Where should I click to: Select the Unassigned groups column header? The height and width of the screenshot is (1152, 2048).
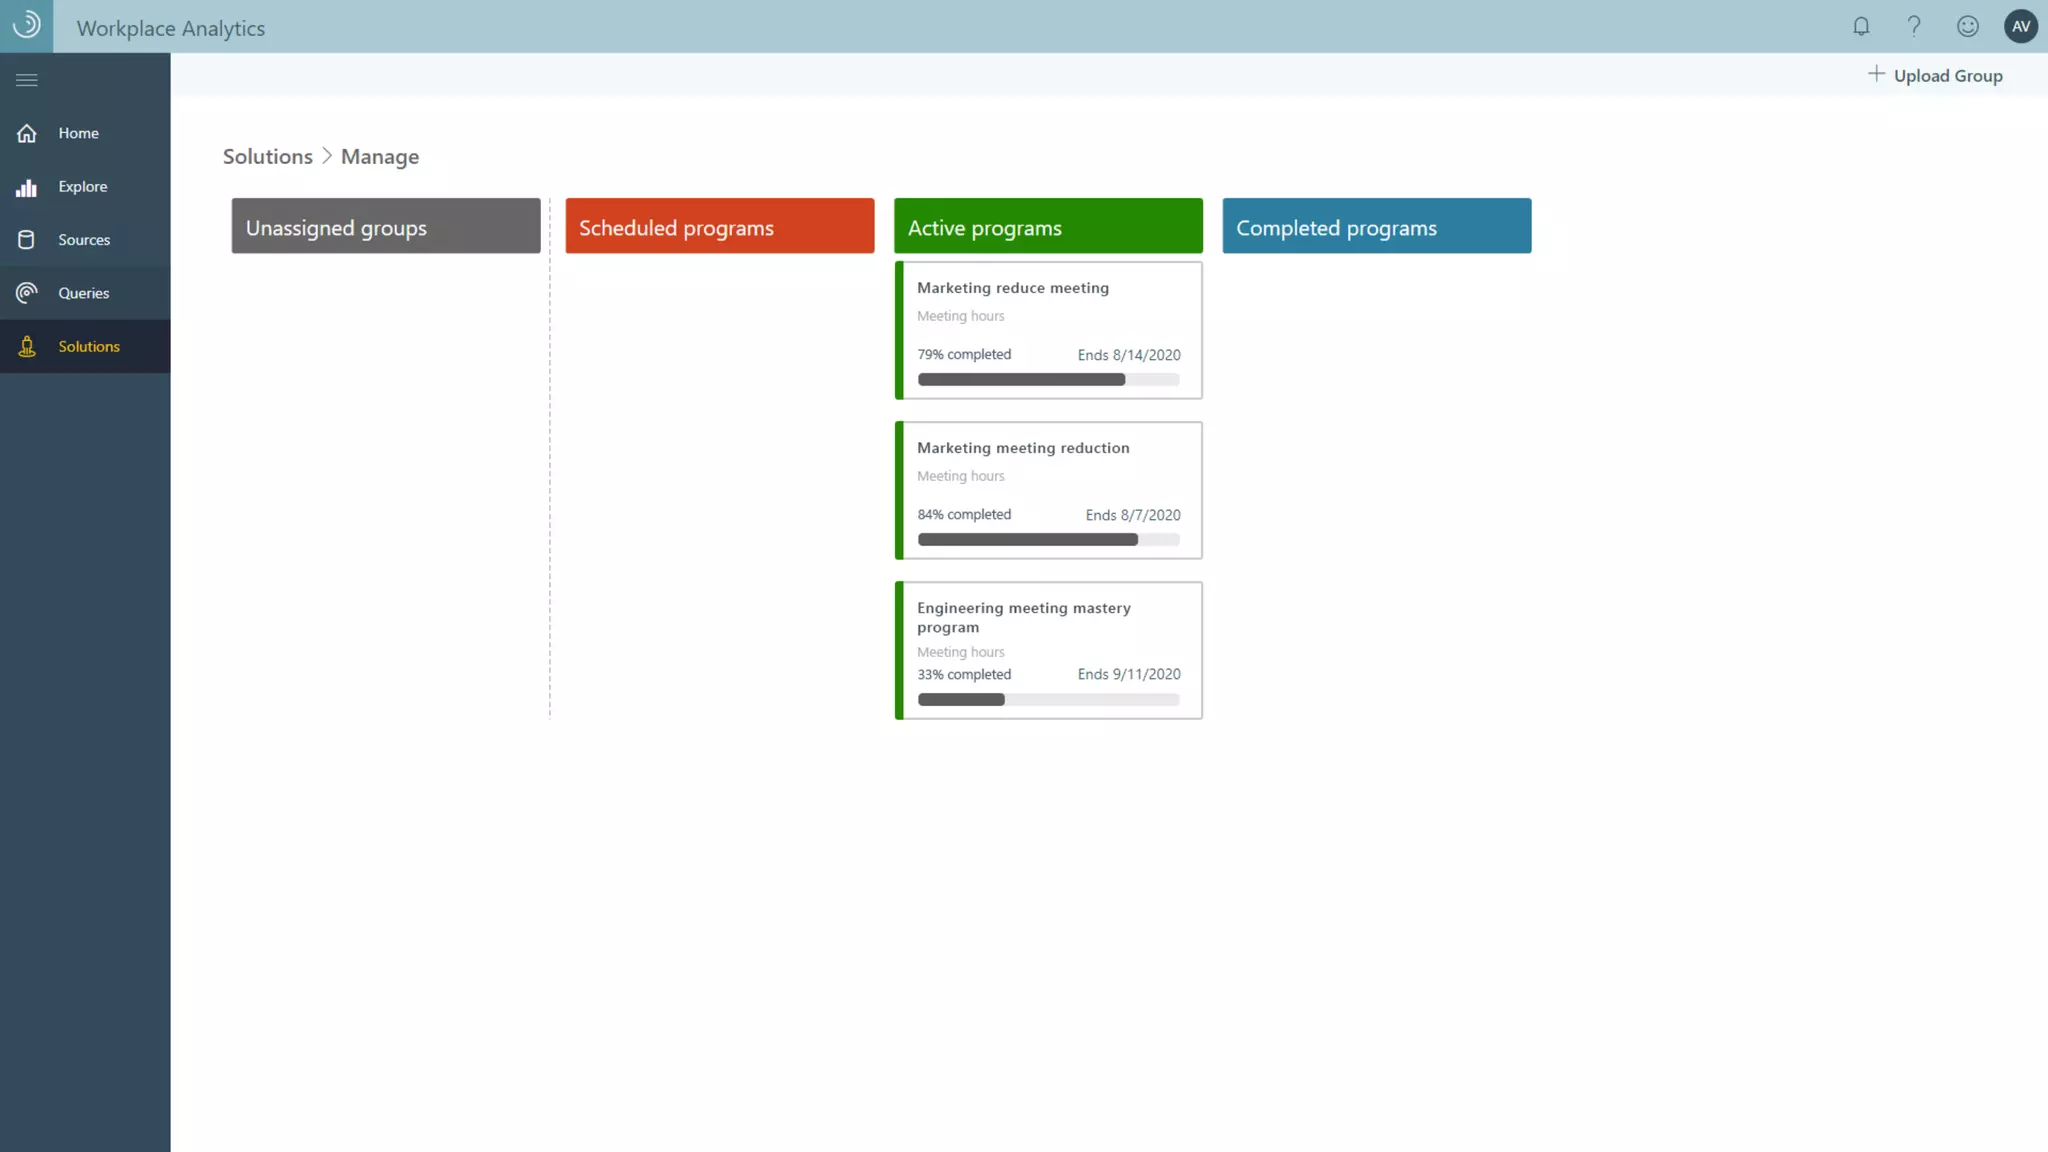pos(386,226)
